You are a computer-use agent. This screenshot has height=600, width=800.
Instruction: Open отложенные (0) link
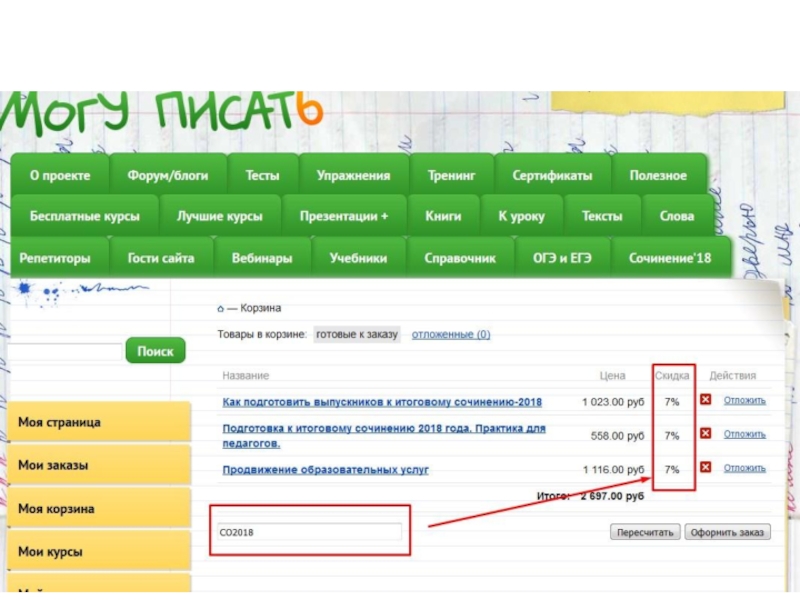click(451, 335)
